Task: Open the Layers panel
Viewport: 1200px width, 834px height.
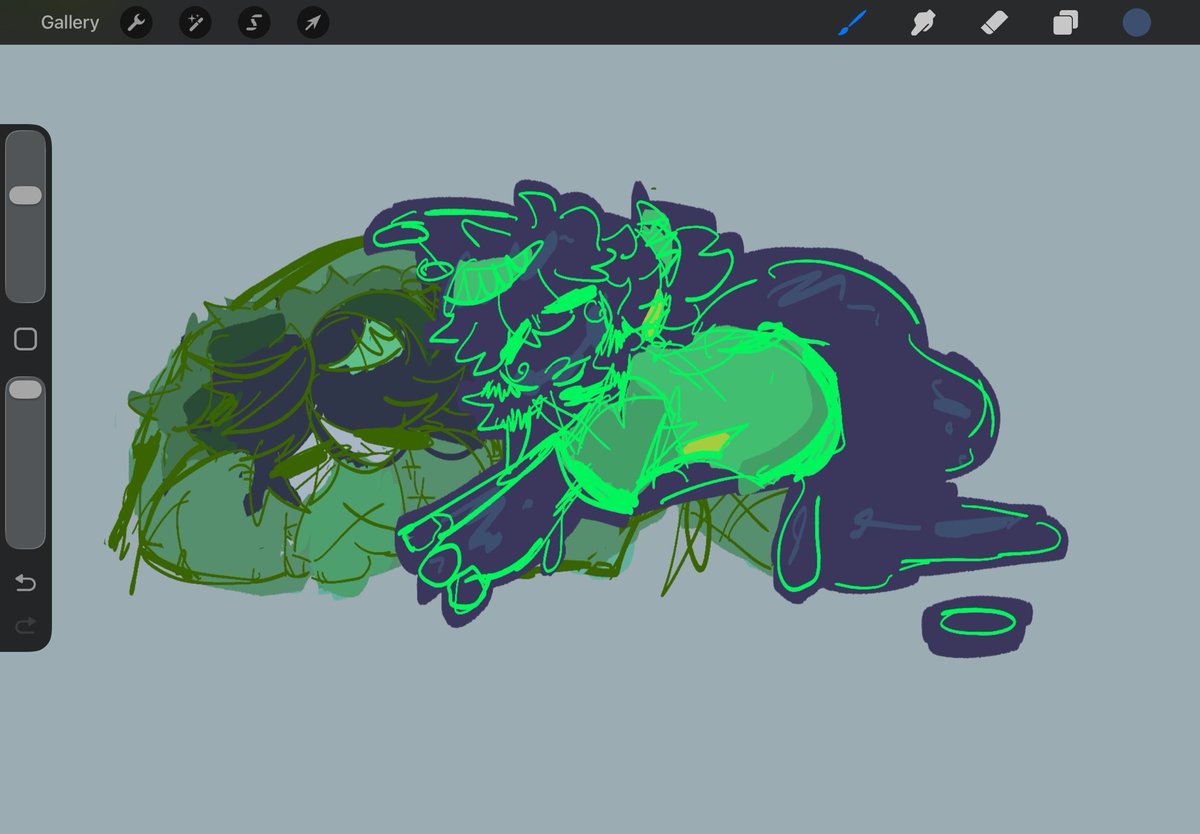Action: (x=1065, y=23)
